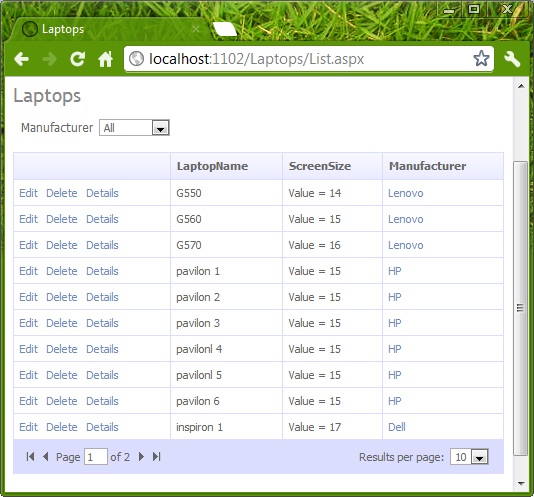Show Details for pavilonl 4

pyautogui.click(x=102, y=349)
